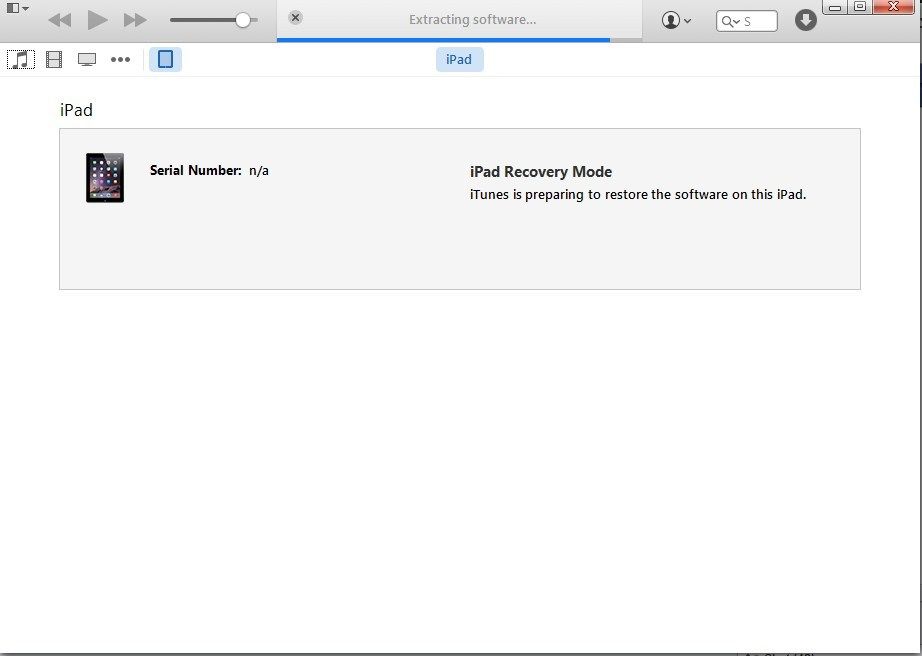Click the iPad device thumbnail image
922x656 pixels.
(105, 178)
